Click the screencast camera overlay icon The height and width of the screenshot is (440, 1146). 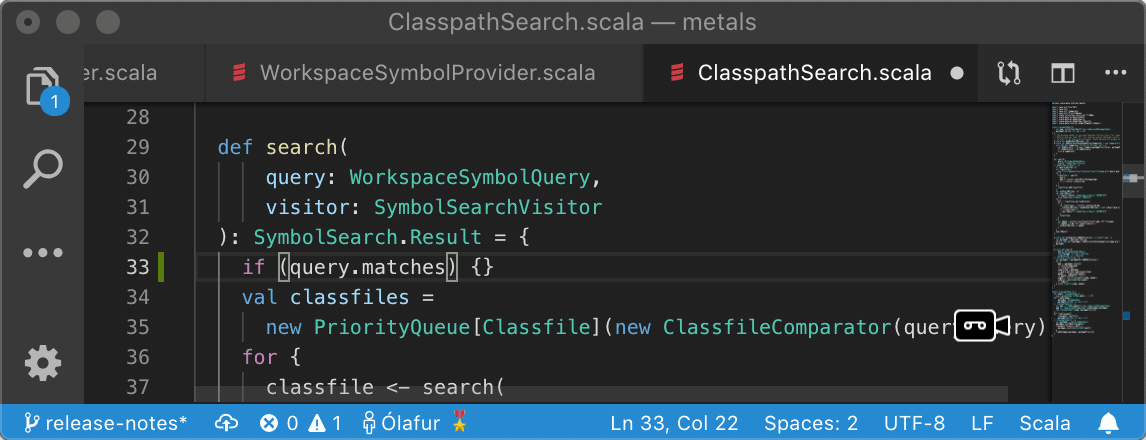pos(980,326)
